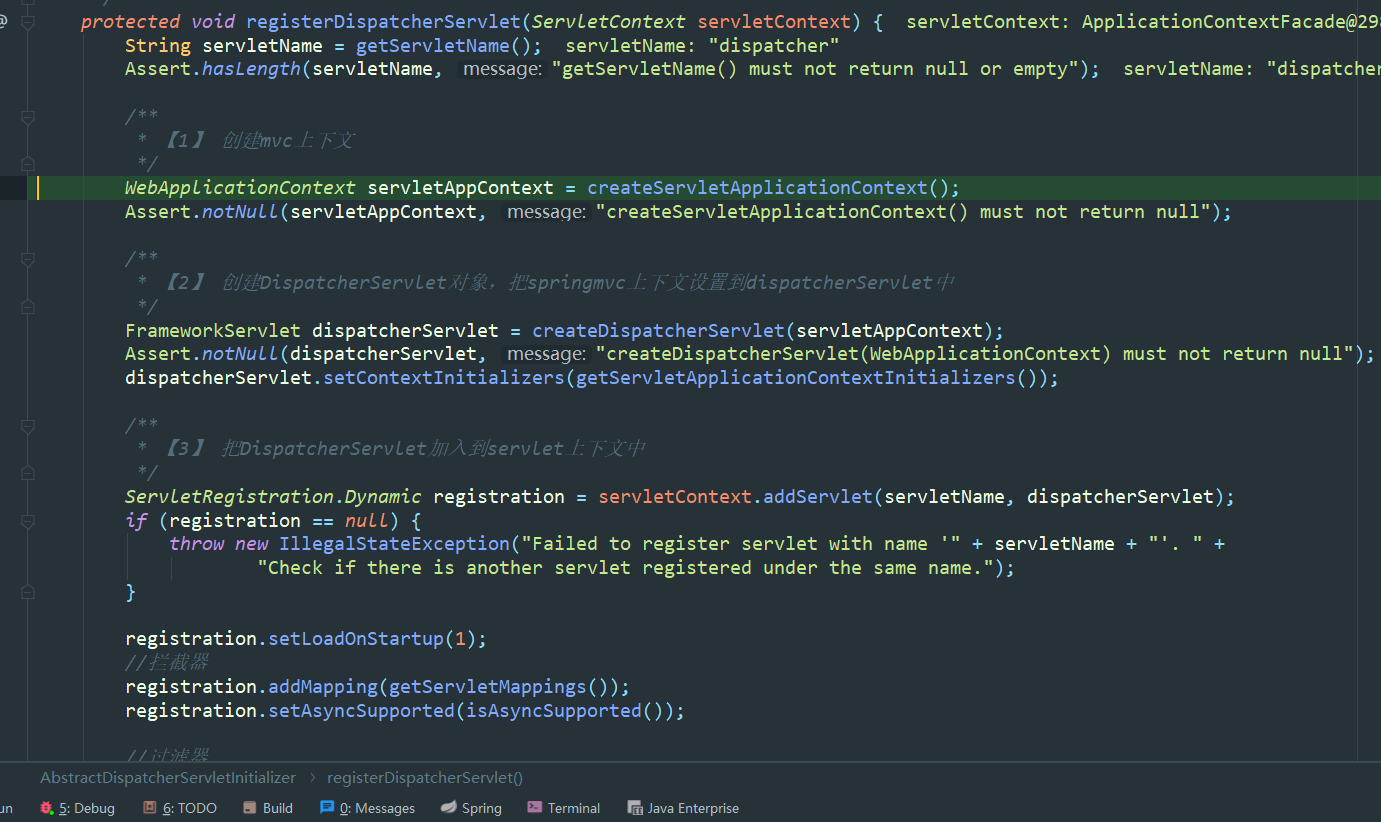Open the Build tool window

(267, 808)
